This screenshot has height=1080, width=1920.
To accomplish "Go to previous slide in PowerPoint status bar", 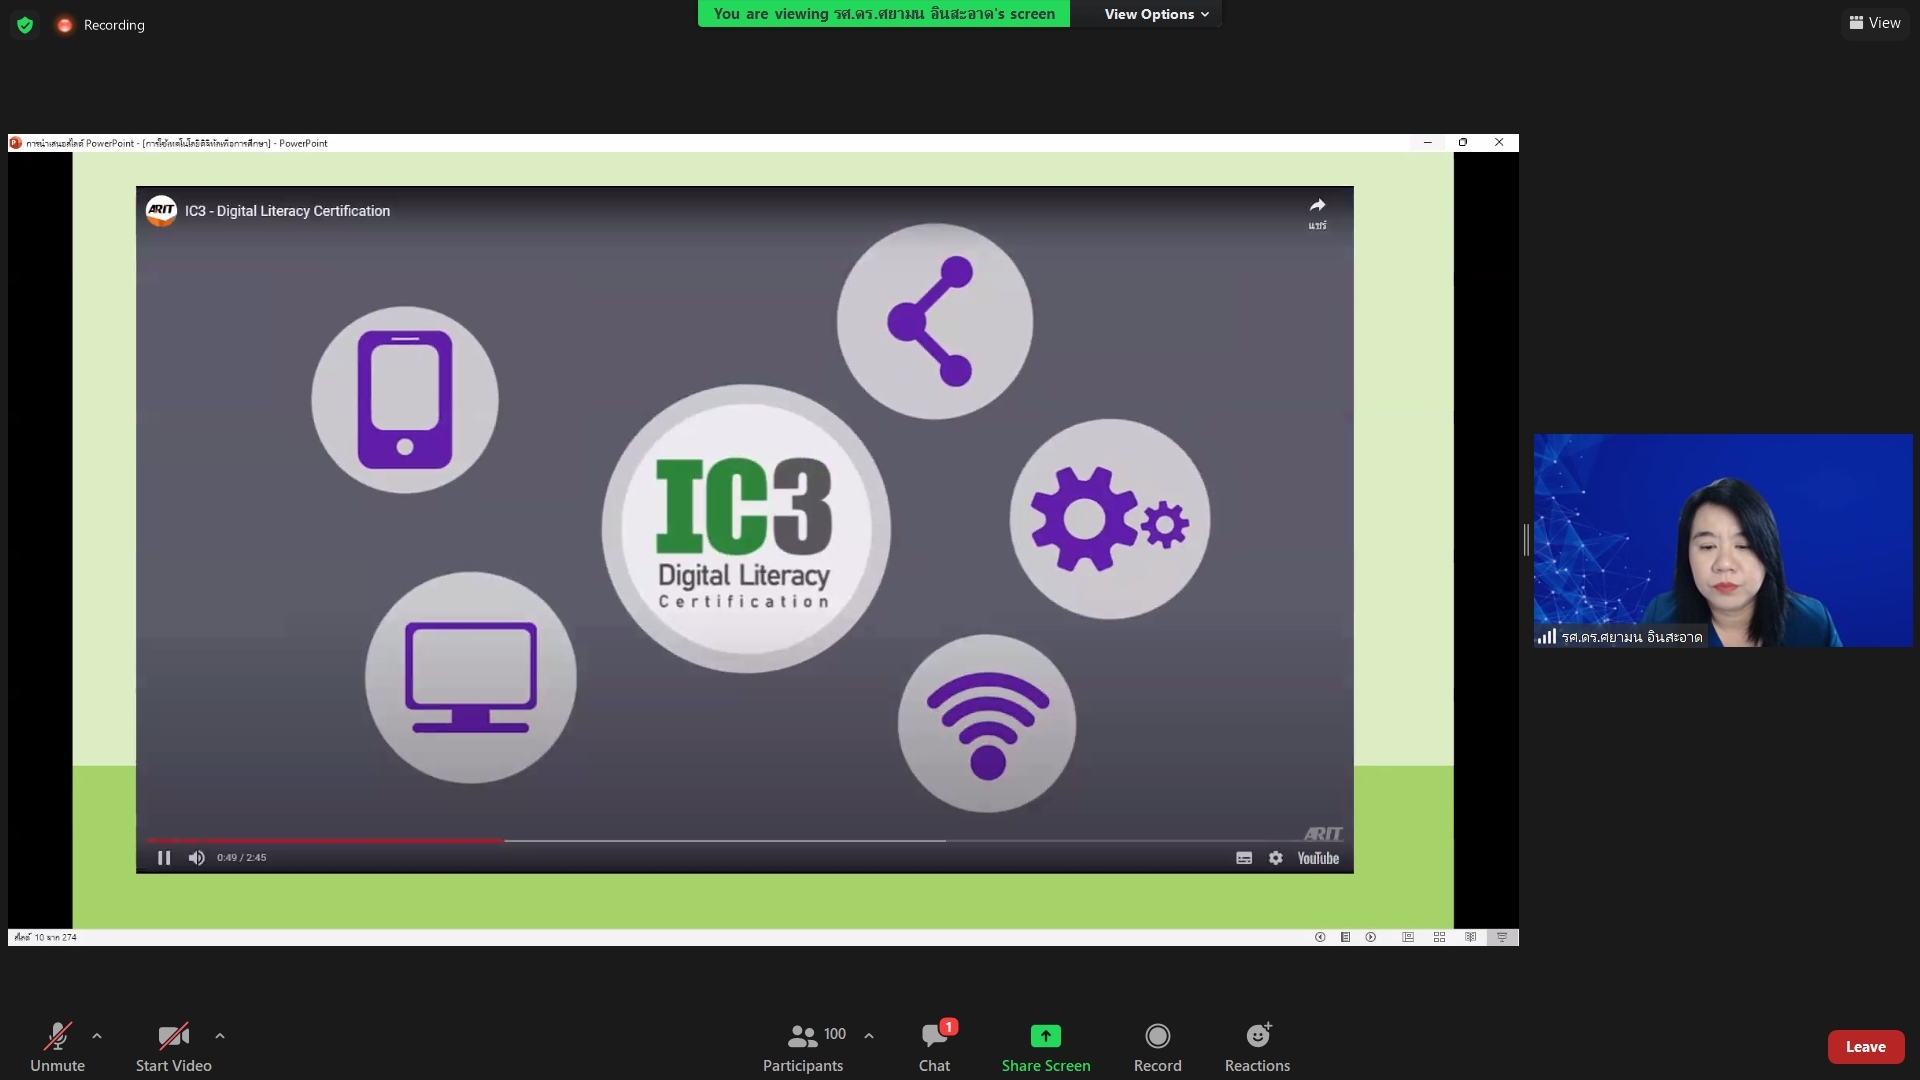I will 1320,937.
